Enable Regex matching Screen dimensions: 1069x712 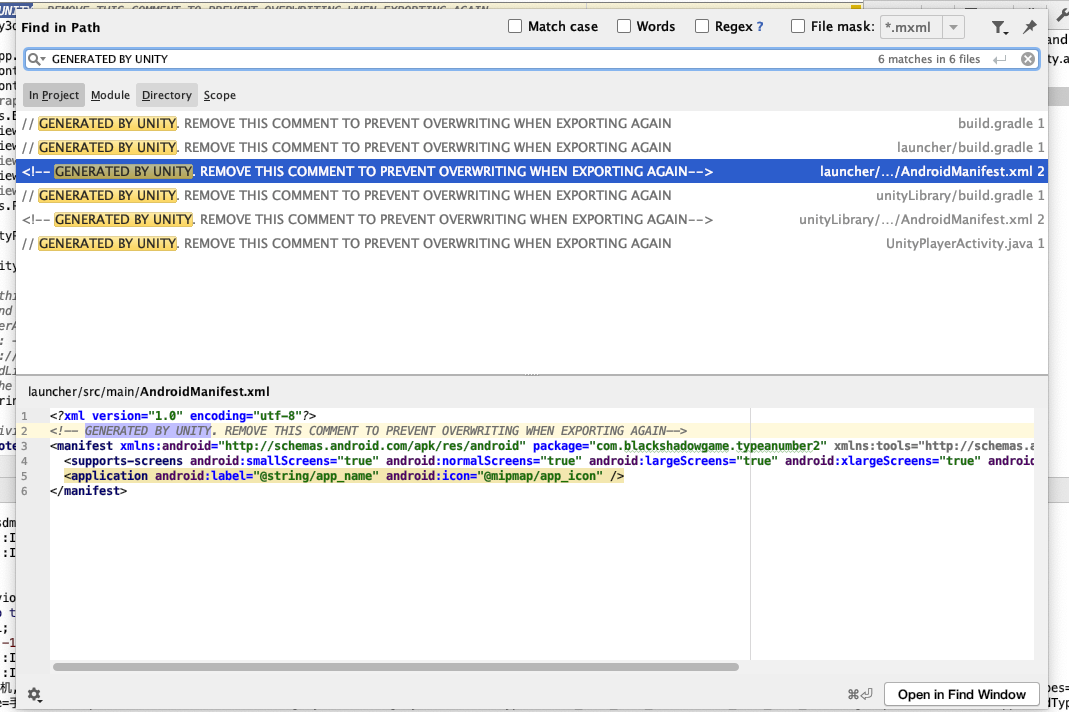[701, 26]
